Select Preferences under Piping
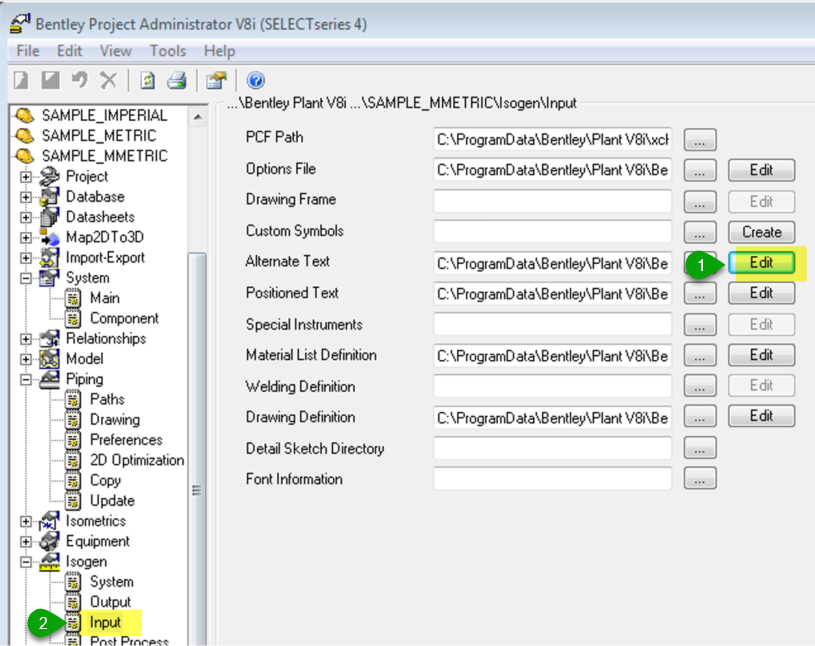This screenshot has width=815, height=646. (x=126, y=440)
